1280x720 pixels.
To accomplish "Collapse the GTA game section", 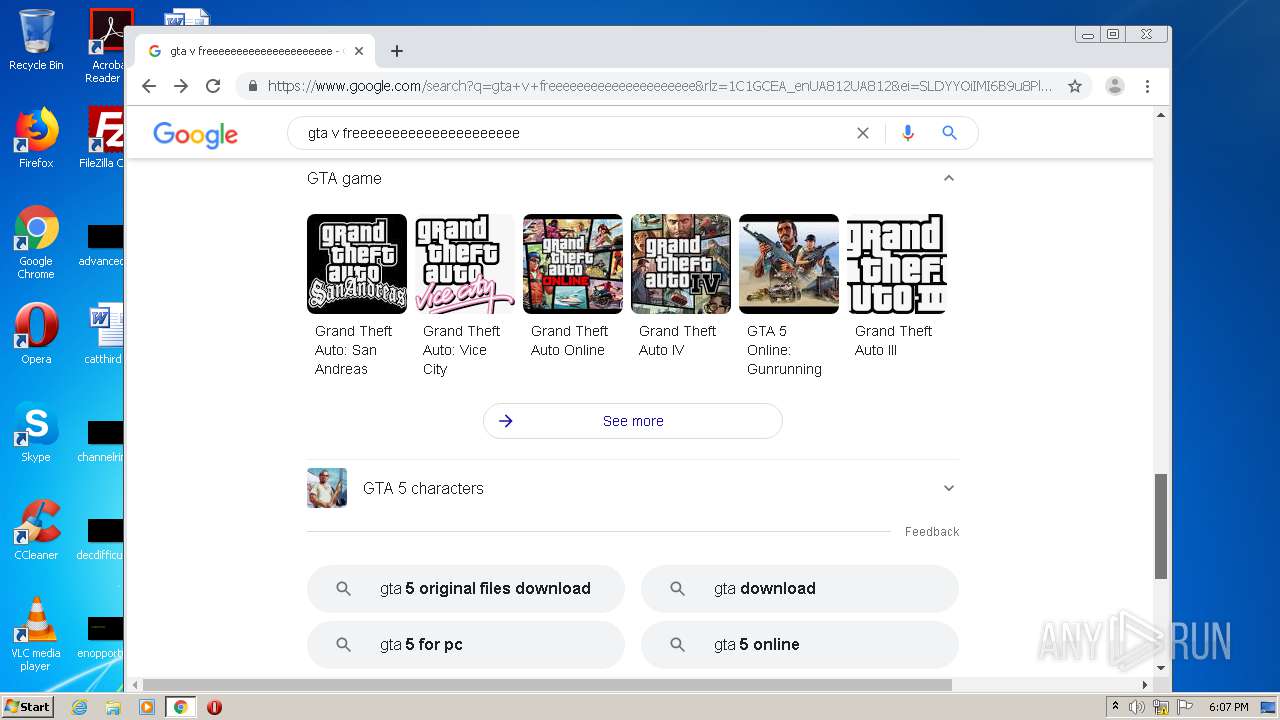I will click(949, 178).
